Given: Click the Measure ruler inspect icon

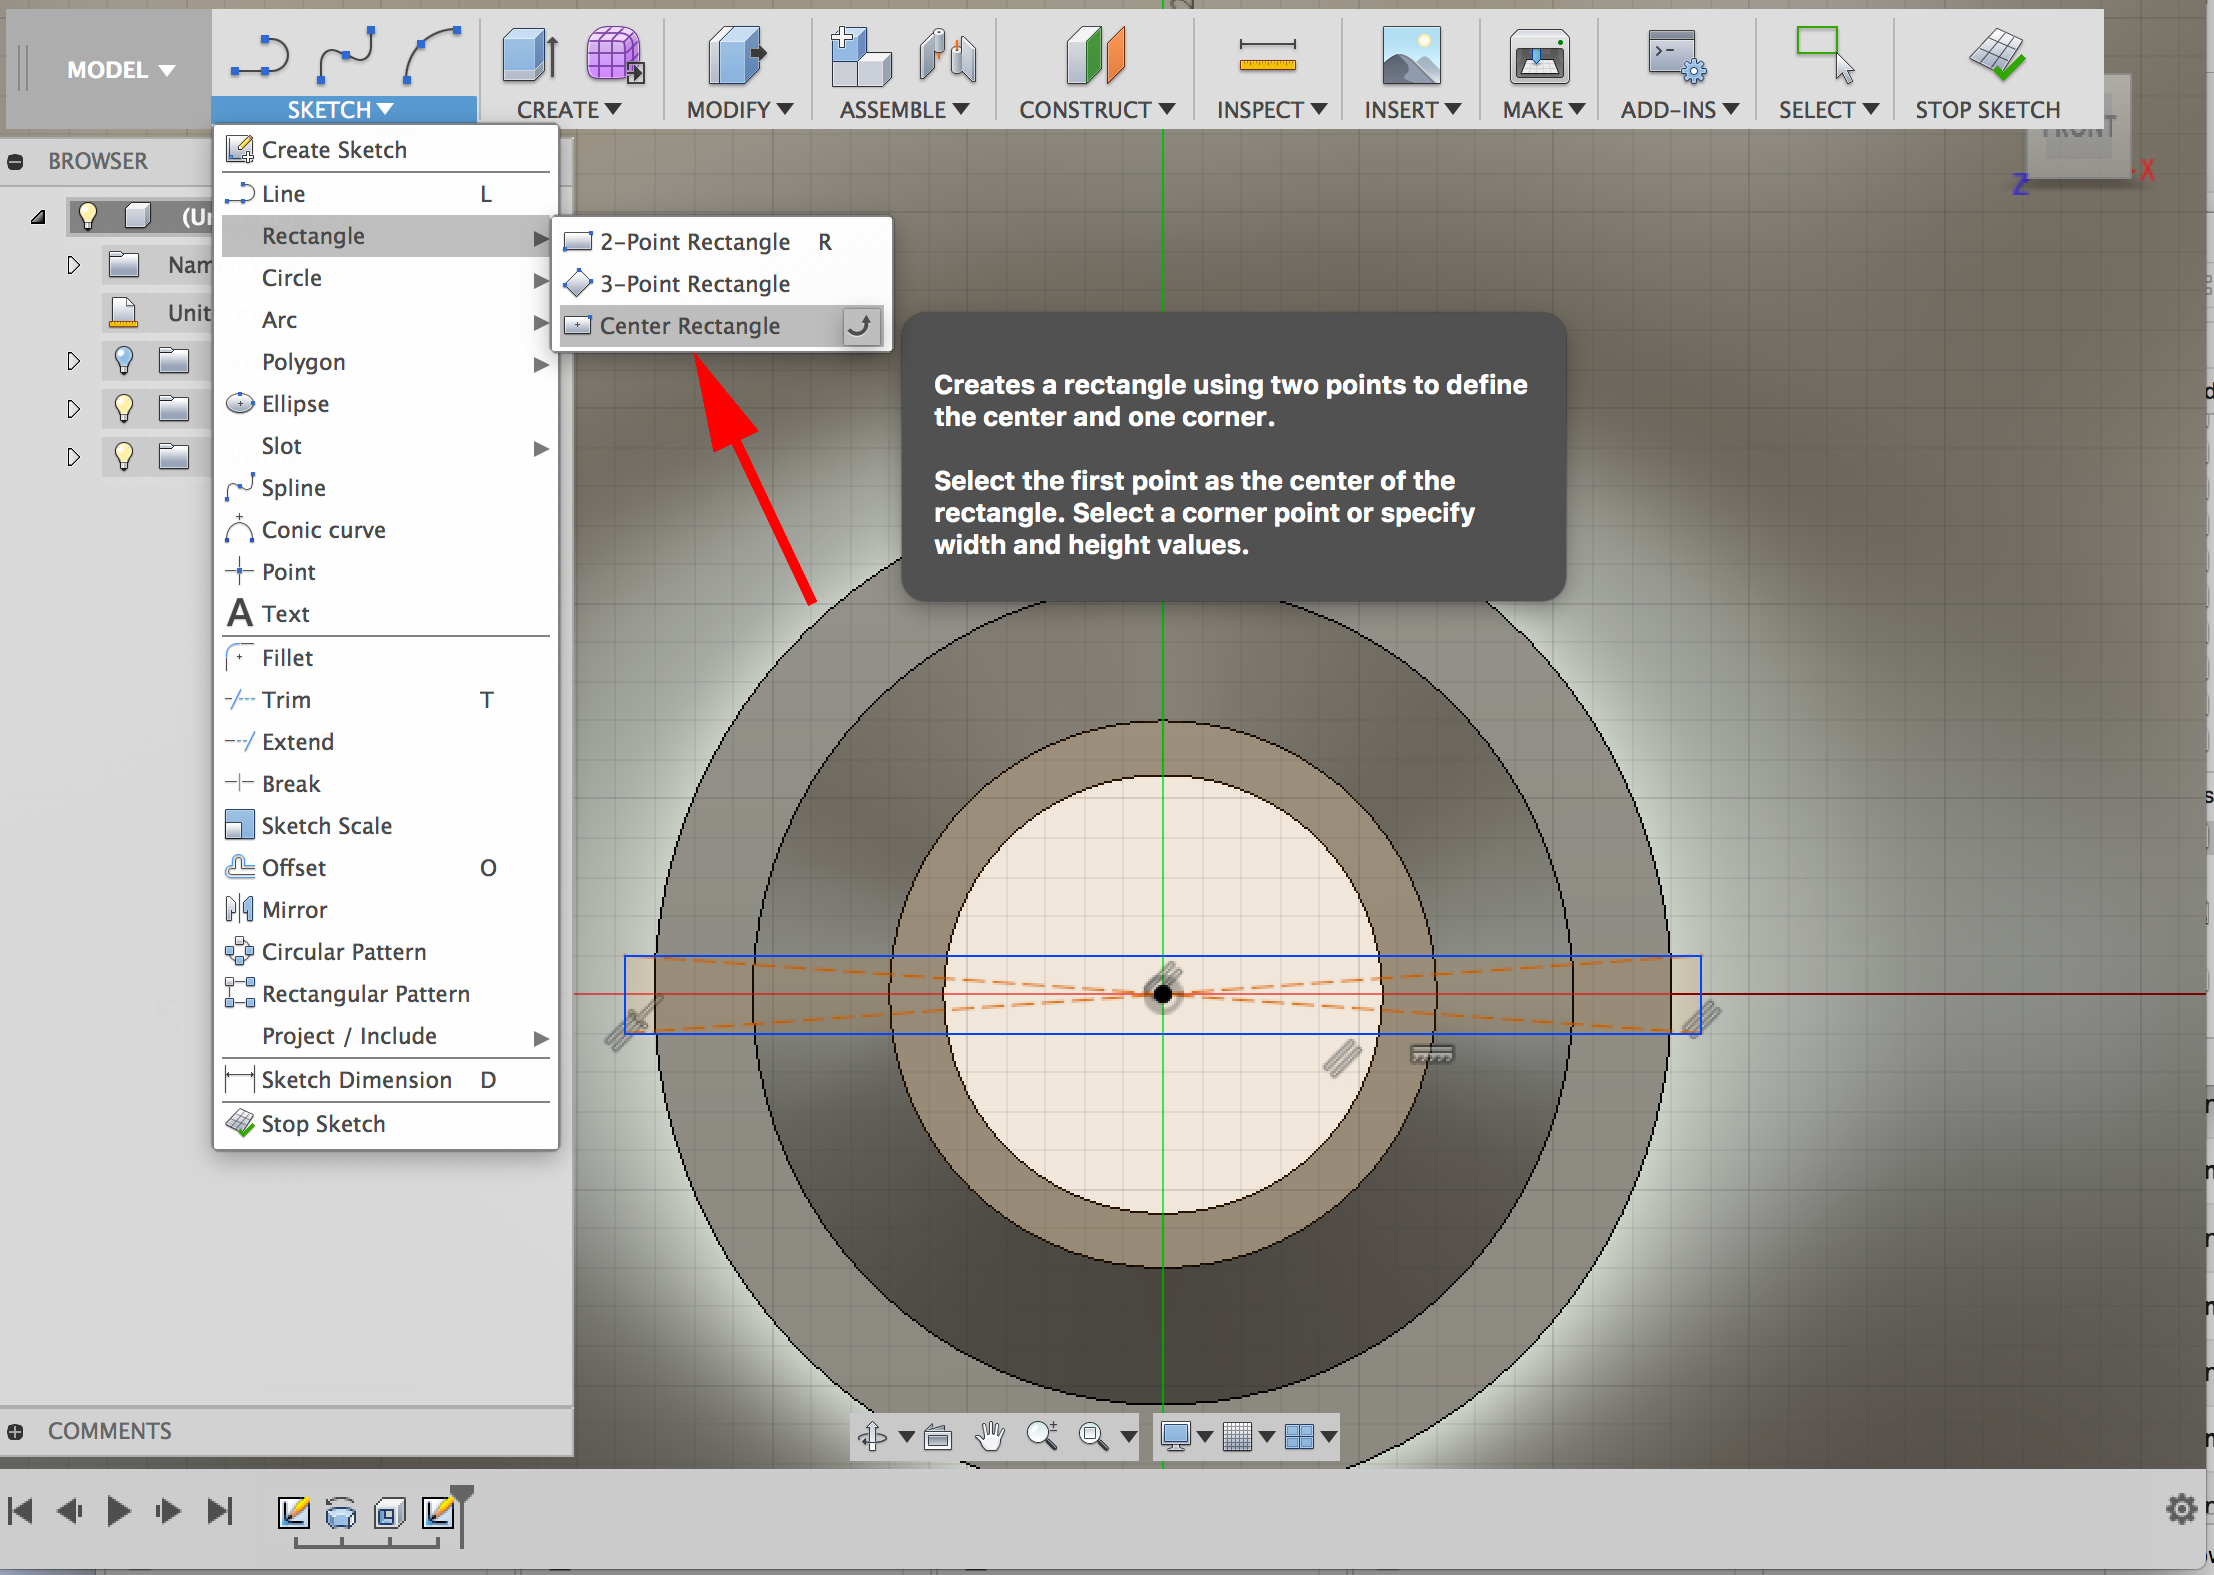Looking at the screenshot, I should point(1267,56).
